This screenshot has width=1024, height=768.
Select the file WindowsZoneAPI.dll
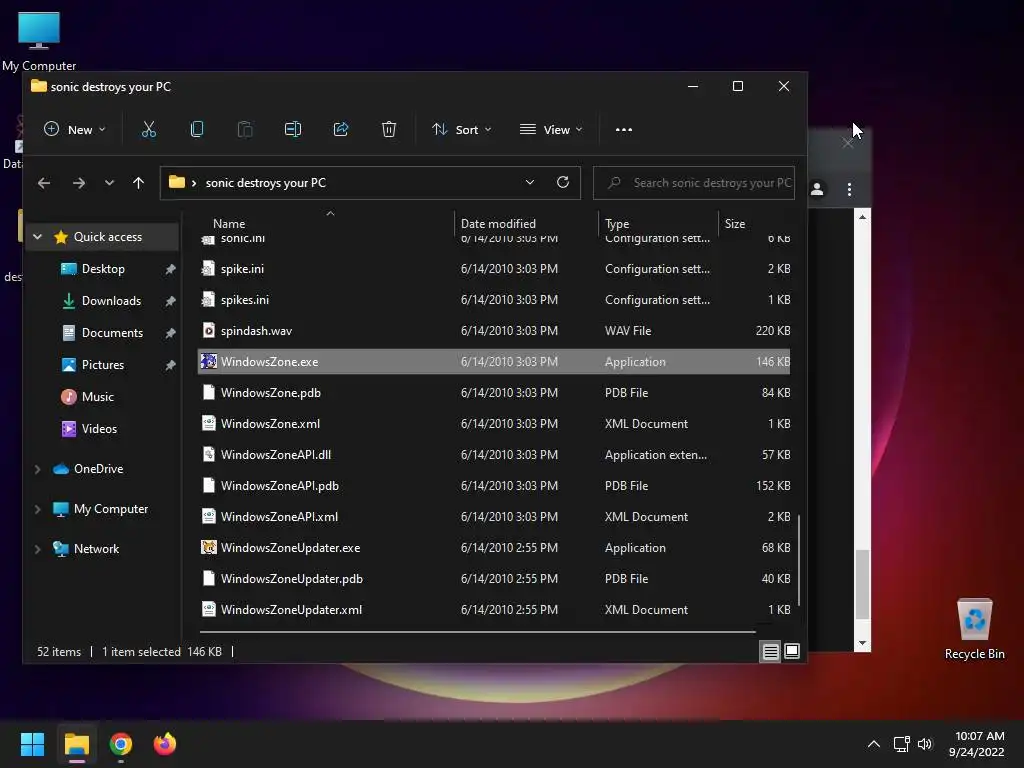(494, 455)
